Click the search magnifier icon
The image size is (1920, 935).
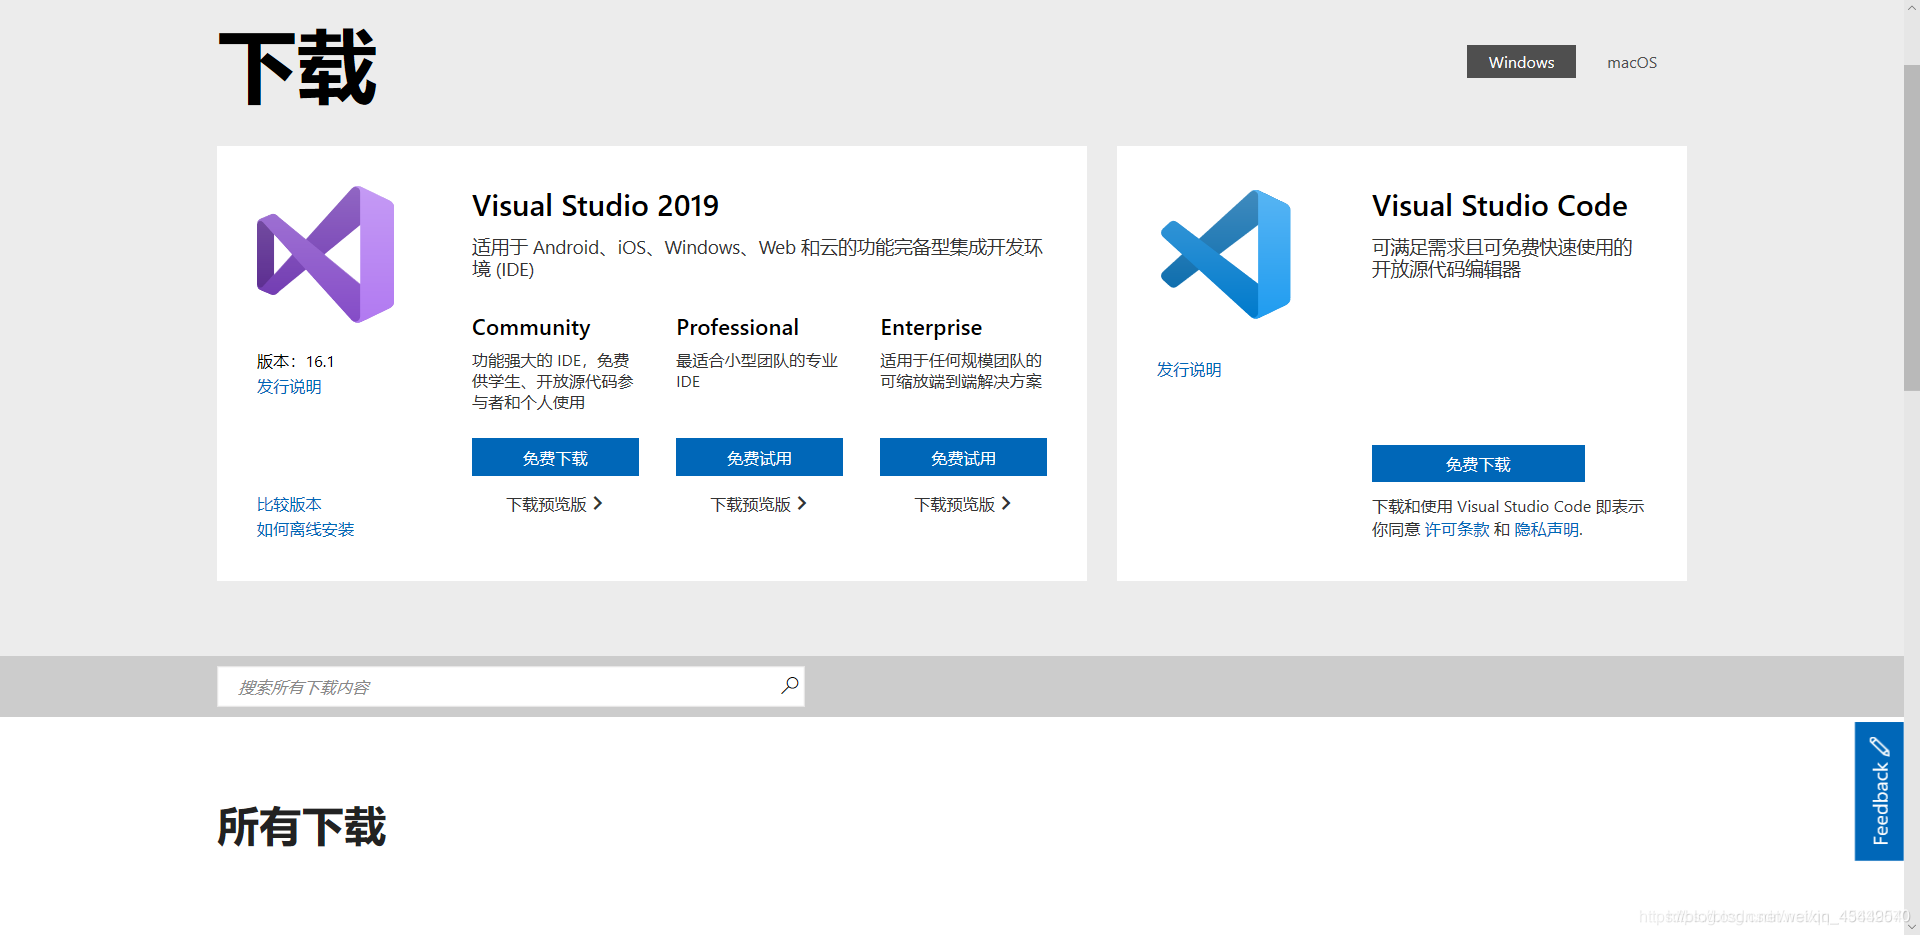[790, 685]
